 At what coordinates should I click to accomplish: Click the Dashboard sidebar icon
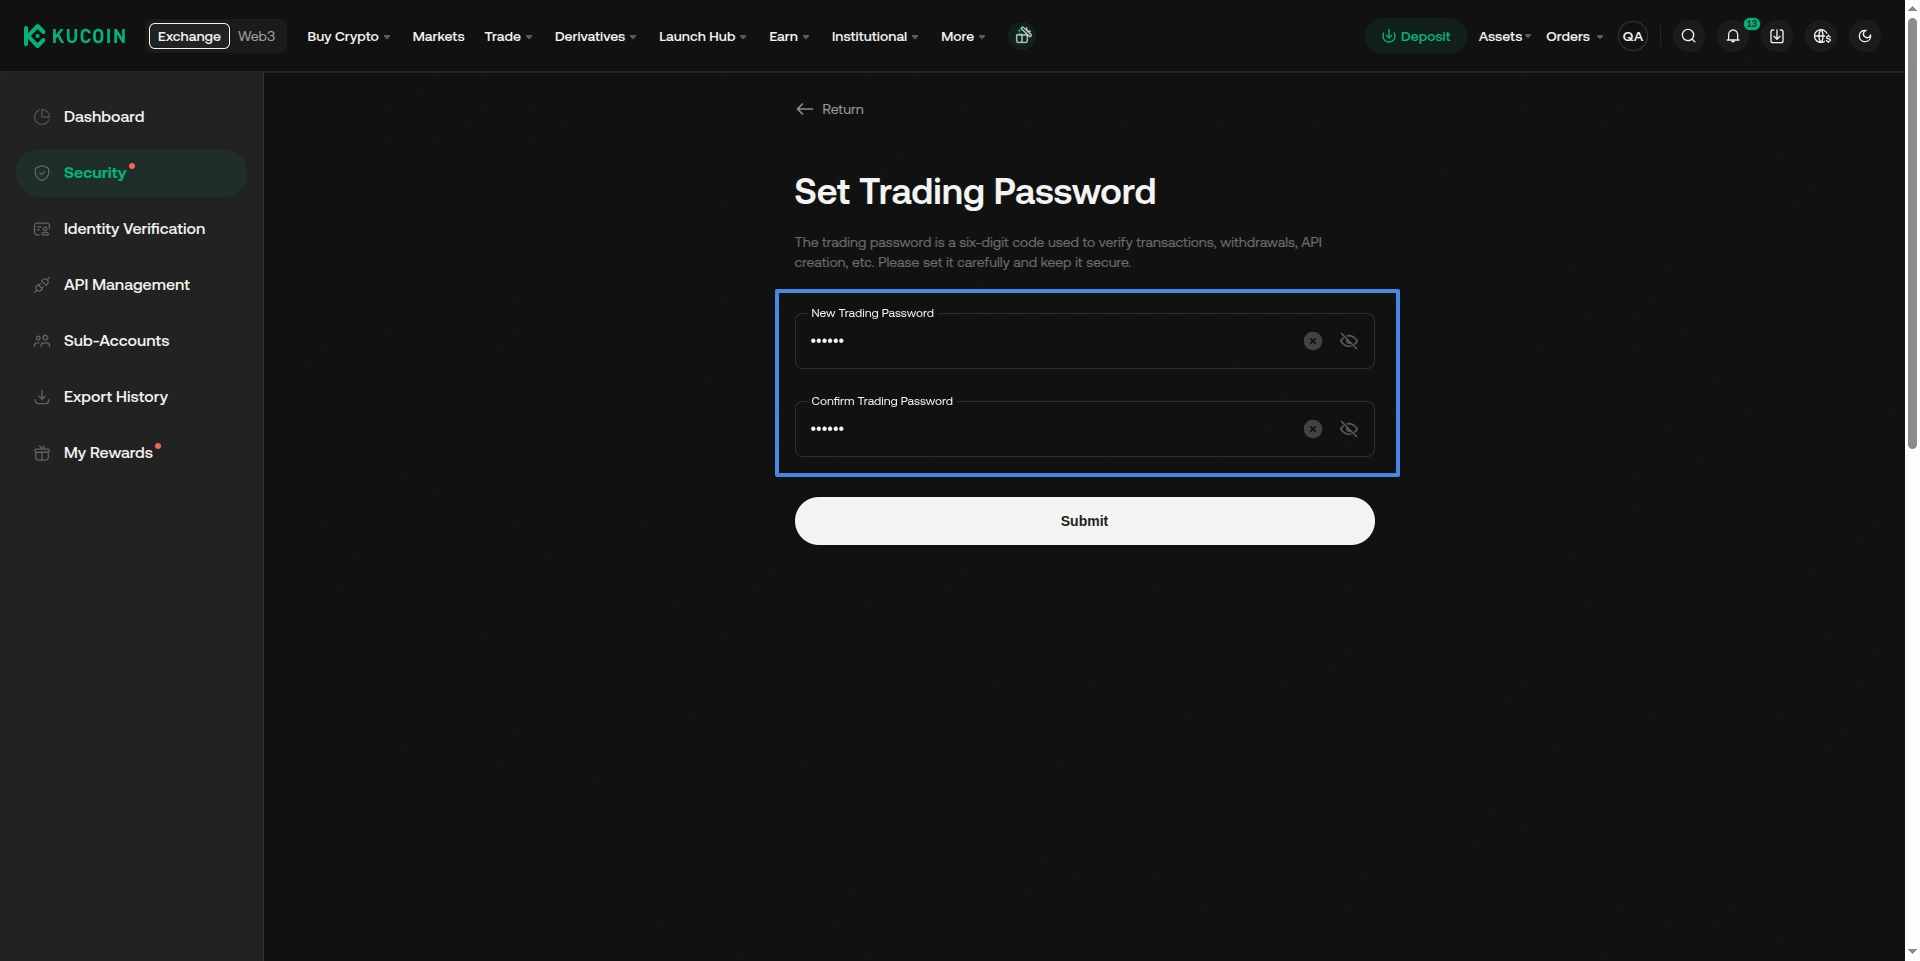pyautogui.click(x=42, y=117)
